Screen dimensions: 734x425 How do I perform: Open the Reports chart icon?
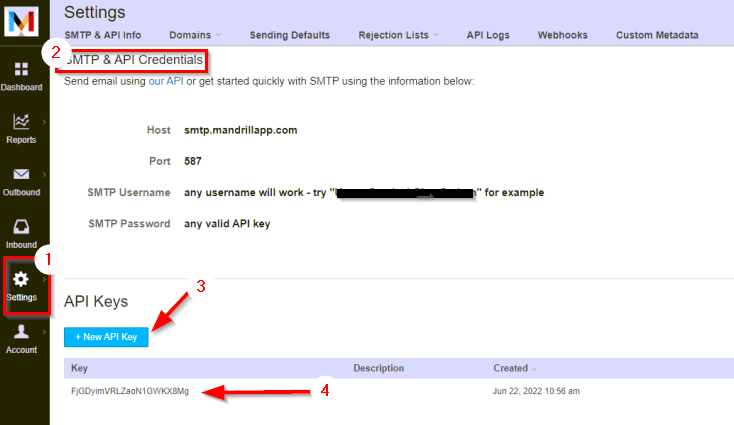coord(21,121)
